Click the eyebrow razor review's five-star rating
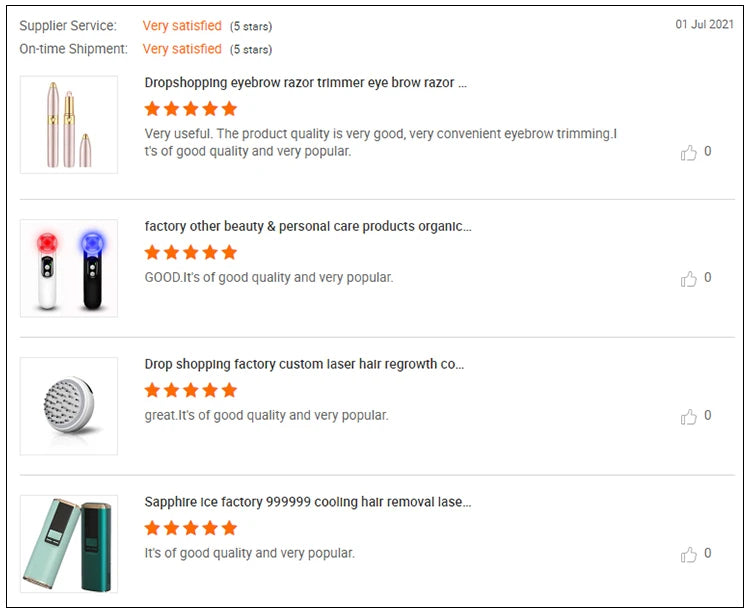Image resolution: width=750 pixels, height=612 pixels. pyautogui.click(x=191, y=109)
